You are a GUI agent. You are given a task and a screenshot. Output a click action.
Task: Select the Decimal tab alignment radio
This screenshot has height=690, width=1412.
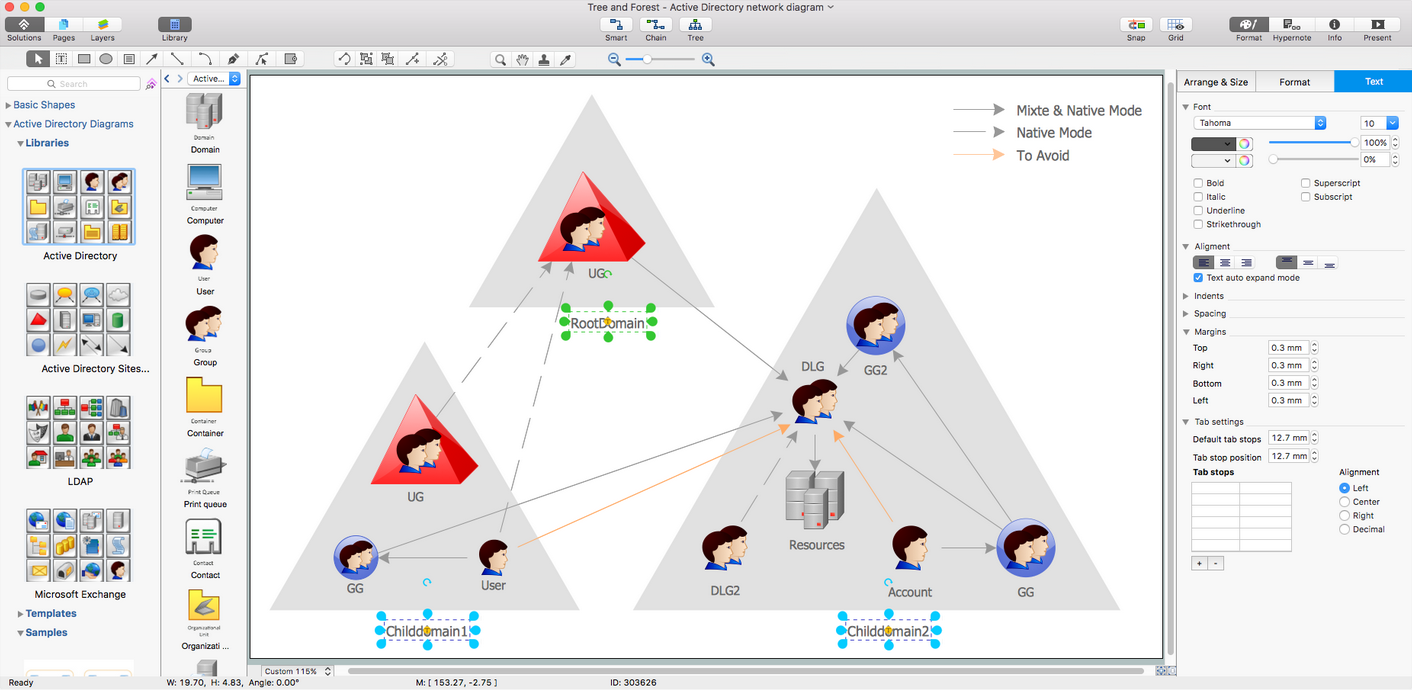(x=1344, y=529)
